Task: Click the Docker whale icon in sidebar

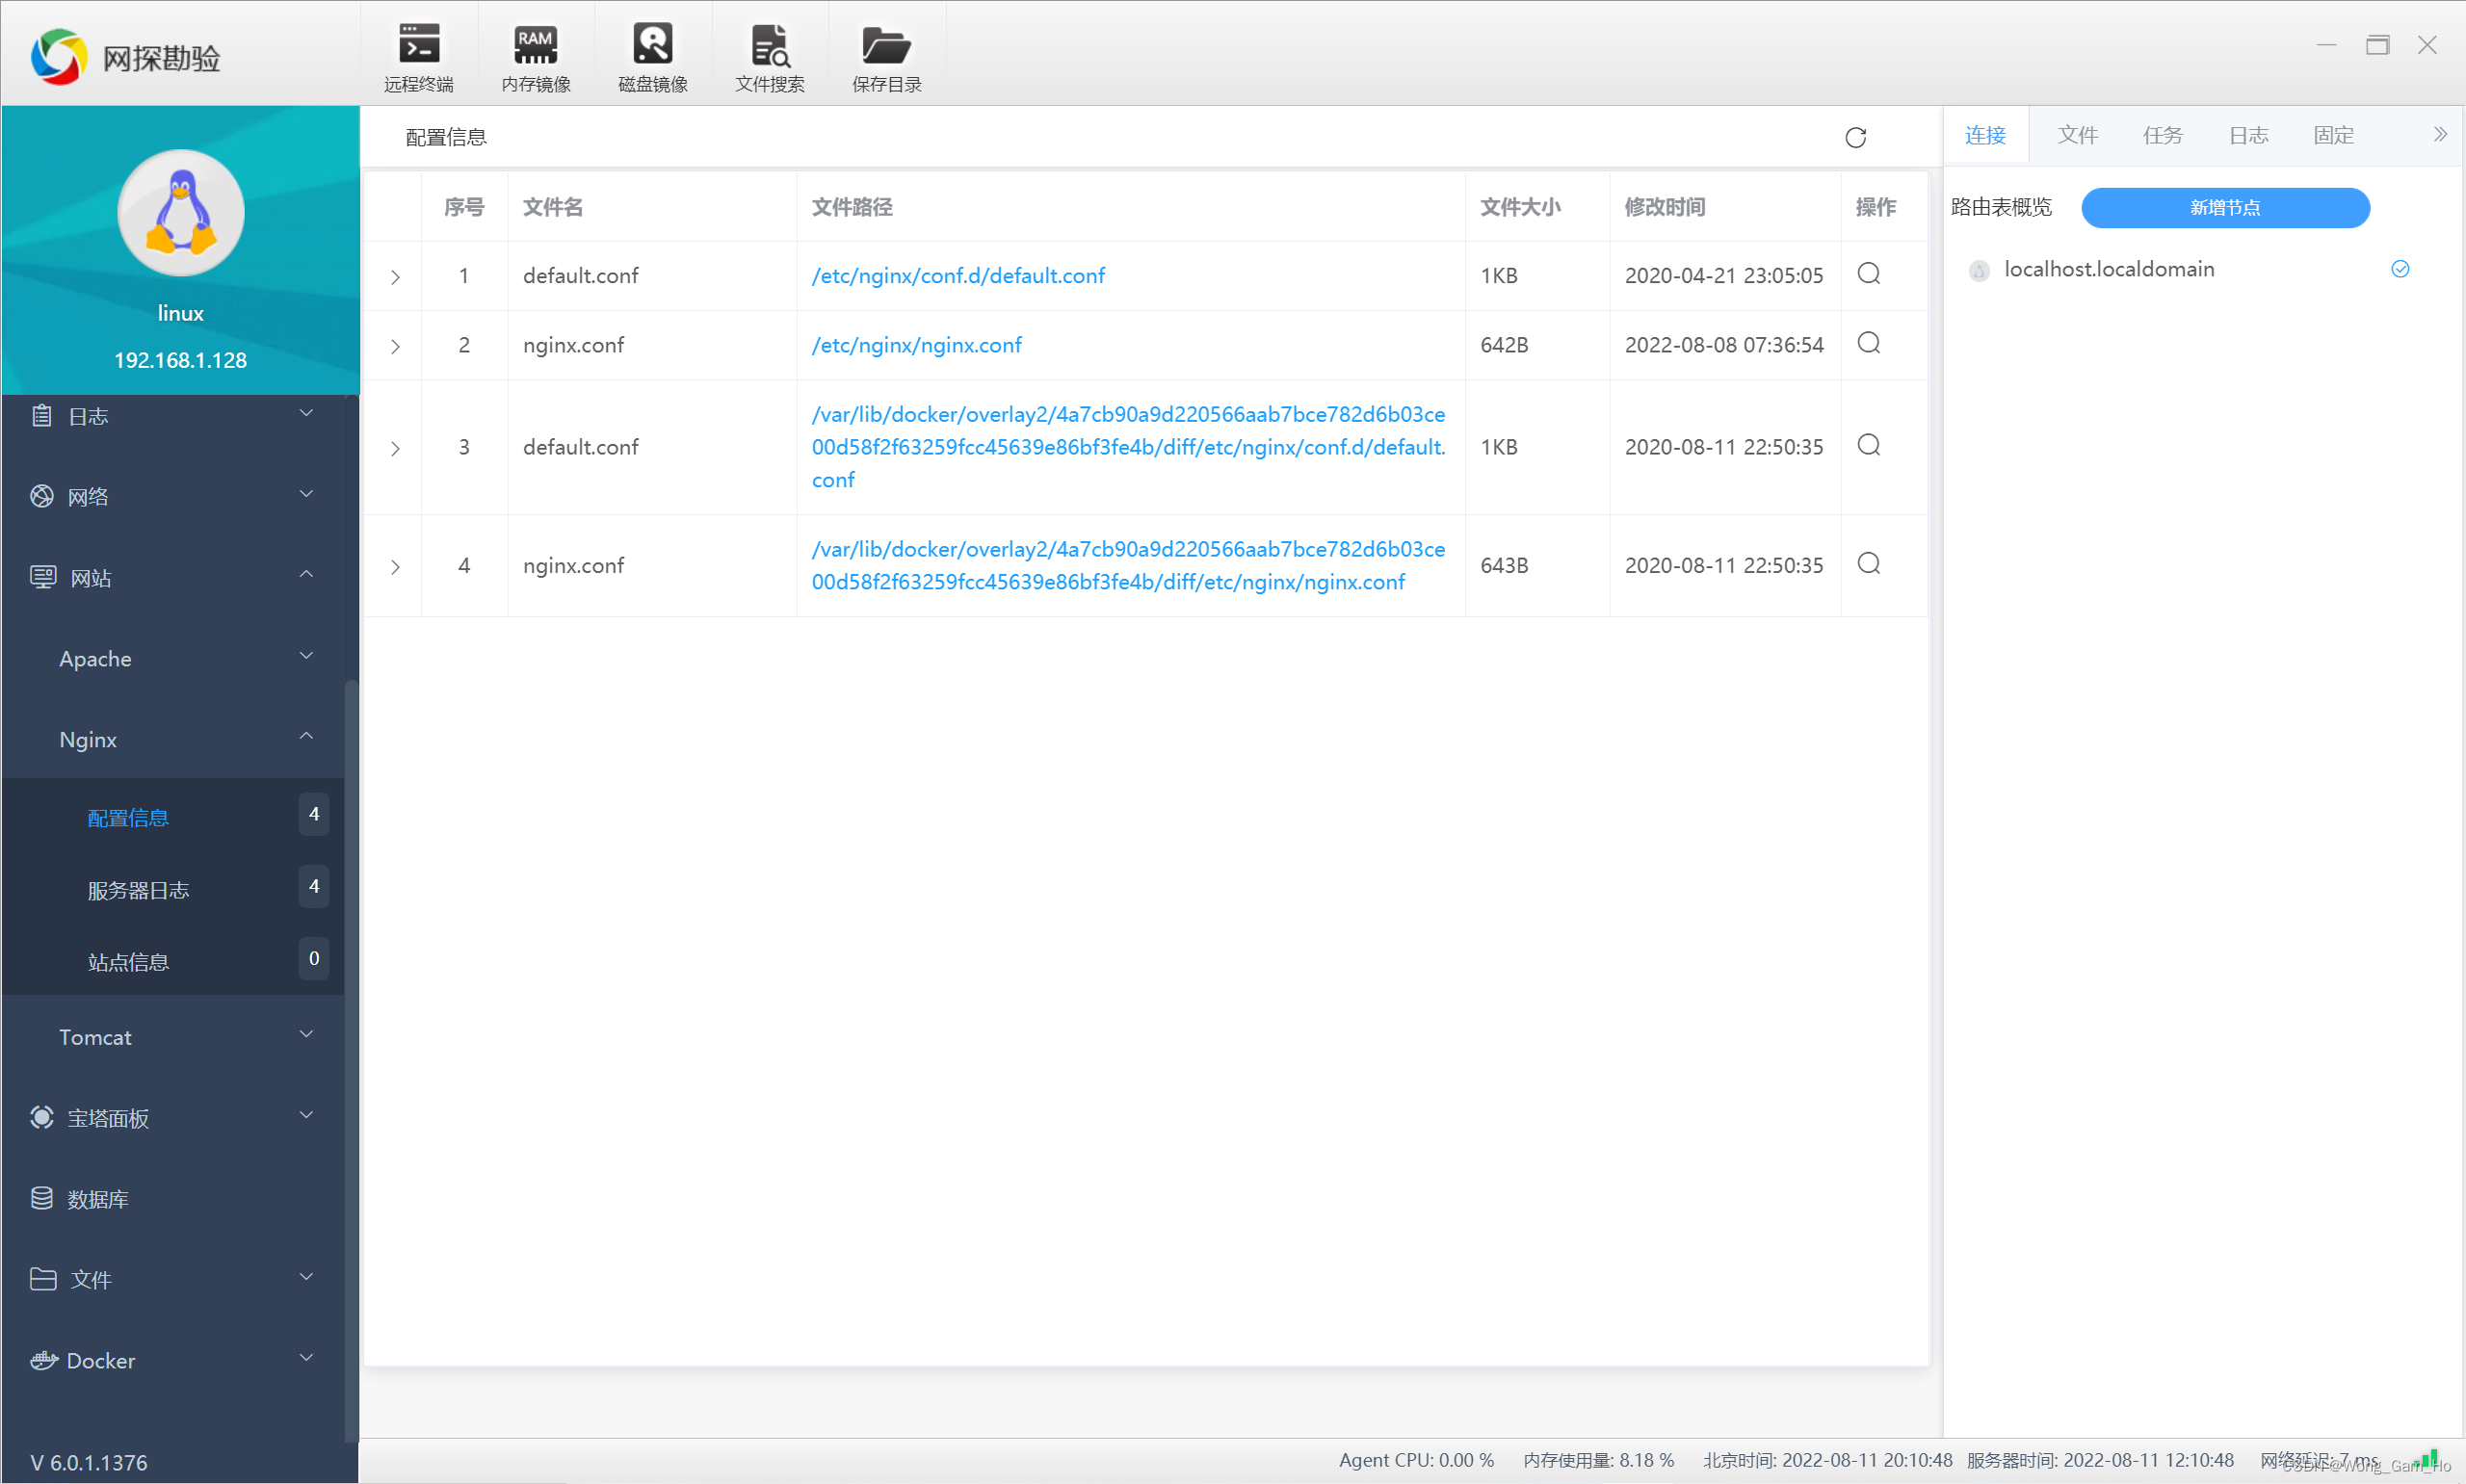Action: pos(43,1360)
